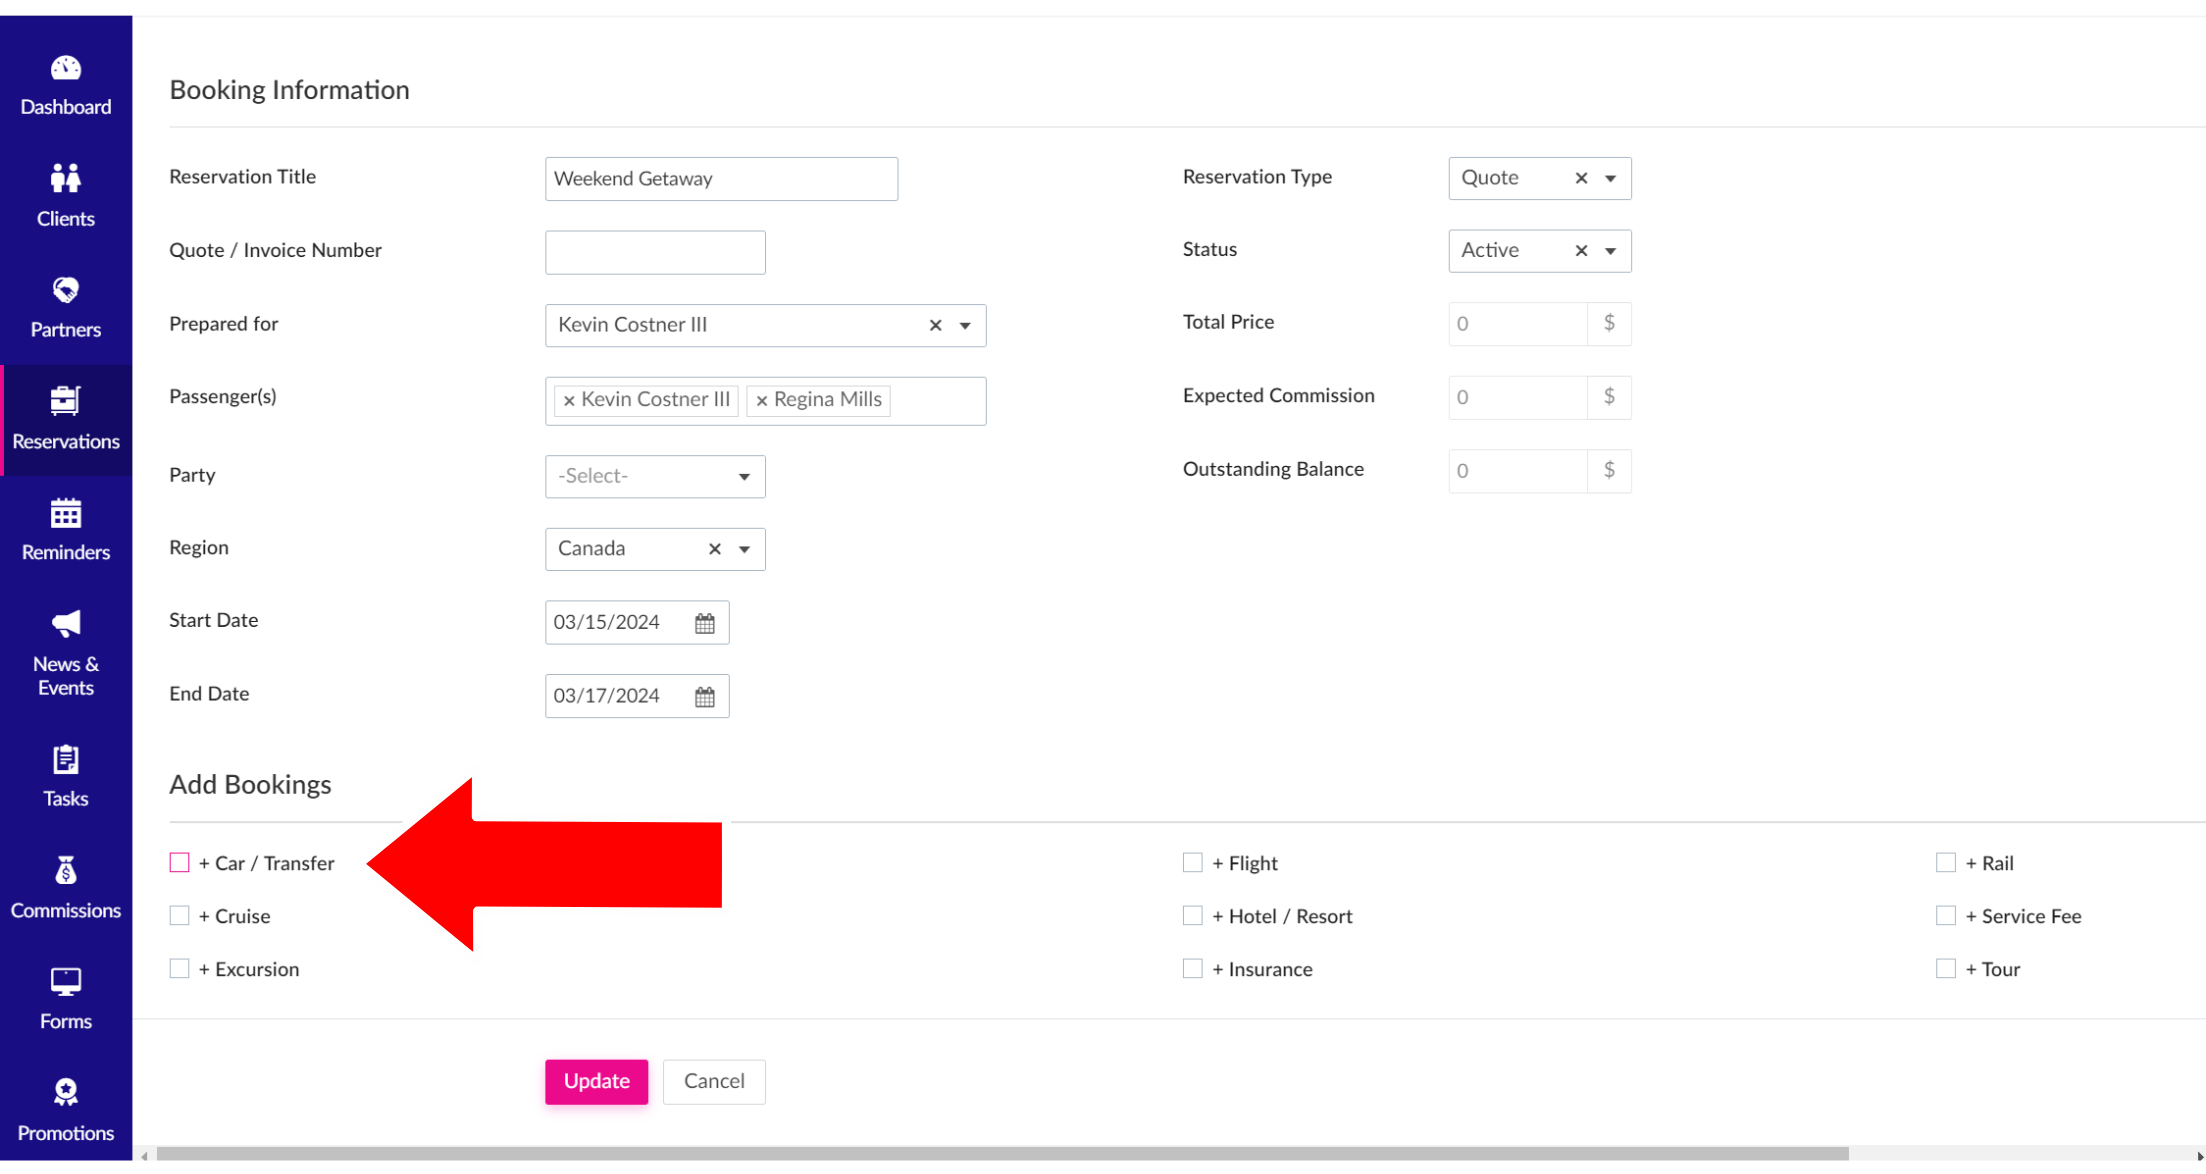Viewport: 2206px width, 1174px height.
Task: Check the Car / Transfer checkbox
Action: (179, 862)
